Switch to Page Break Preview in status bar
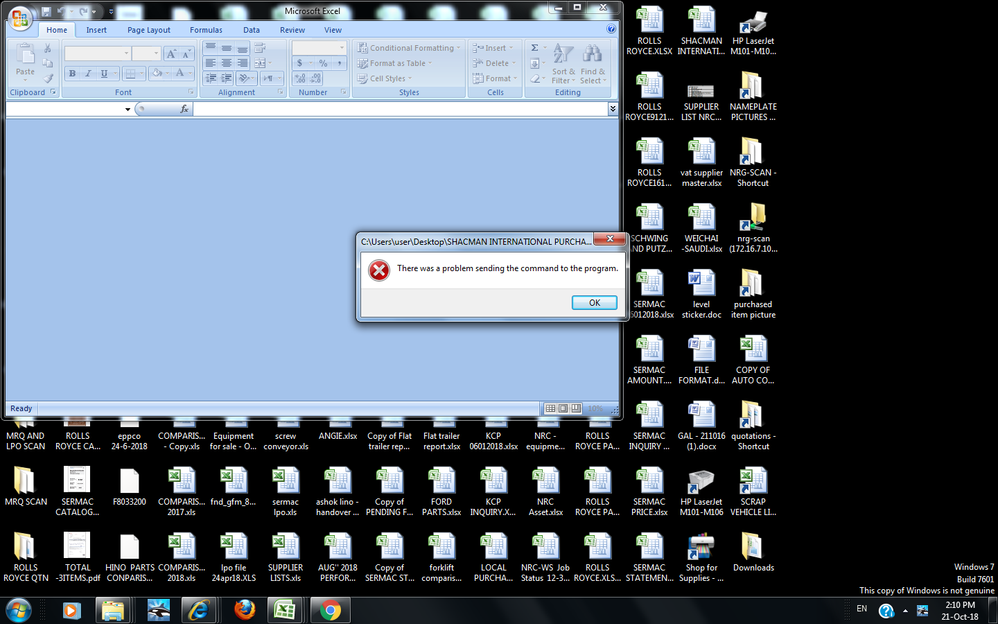This screenshot has height=624, width=998. [x=575, y=408]
